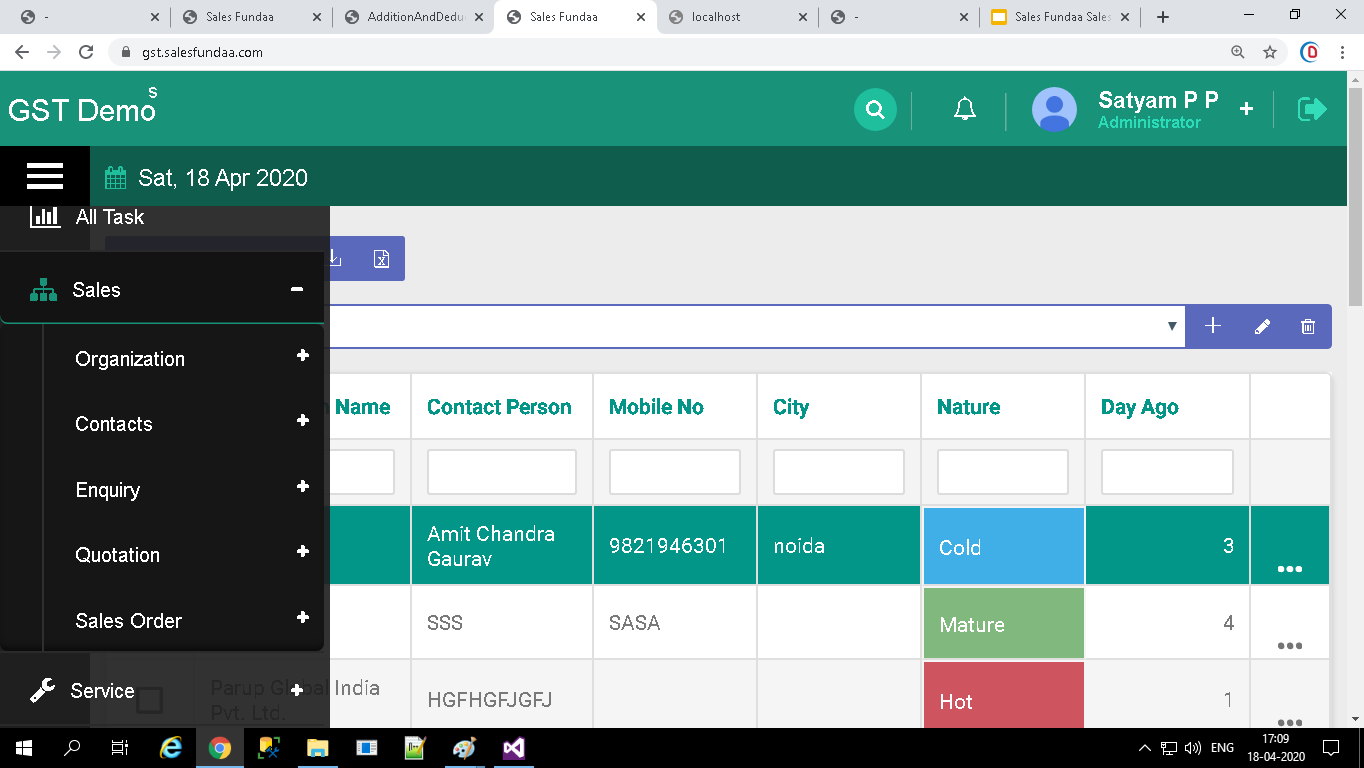This screenshot has height=768, width=1364.
Task: Sort by the Contact Person column header
Action: pyautogui.click(x=499, y=407)
